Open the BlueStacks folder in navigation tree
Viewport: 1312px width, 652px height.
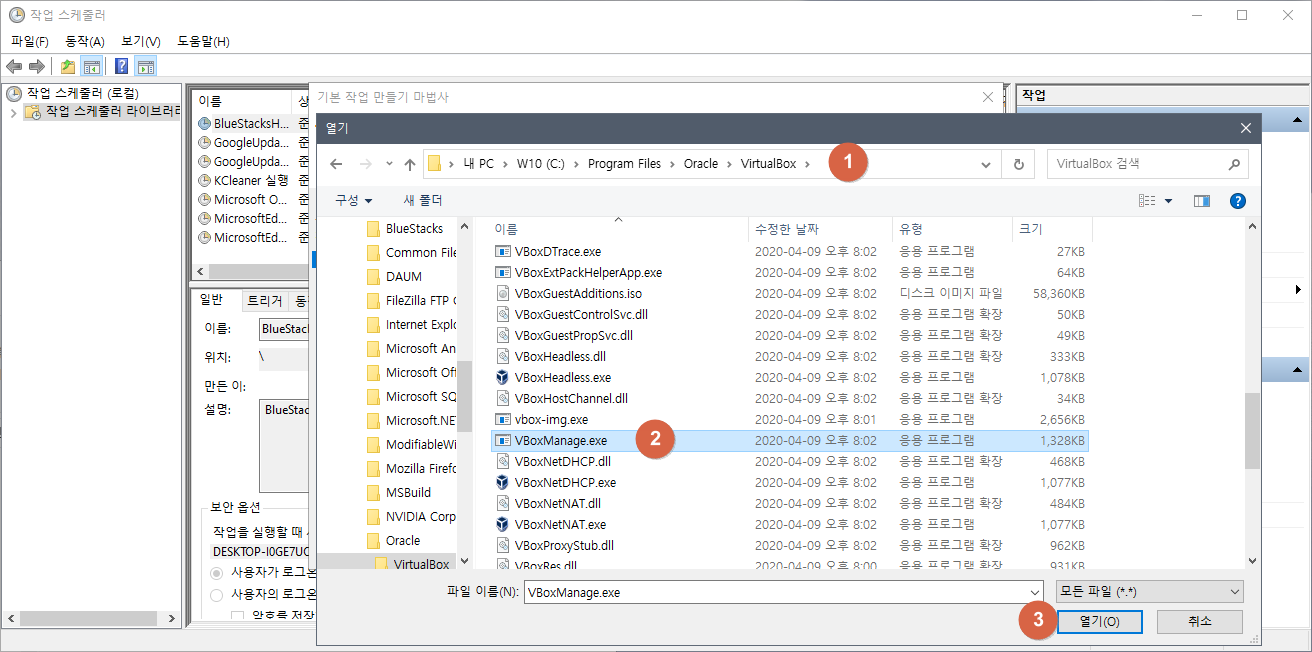coord(414,228)
